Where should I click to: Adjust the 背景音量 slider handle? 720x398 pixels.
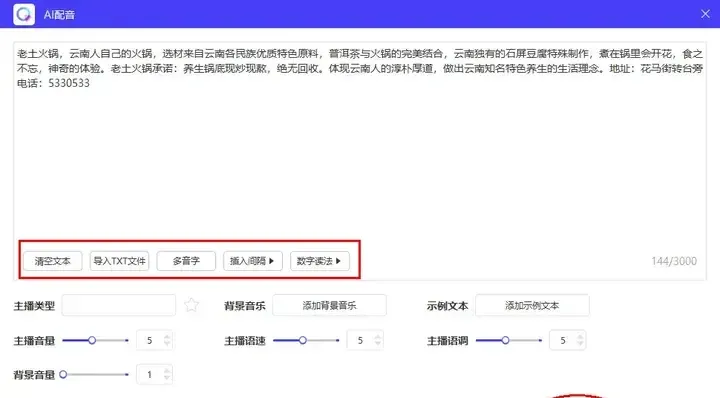[x=63, y=375]
